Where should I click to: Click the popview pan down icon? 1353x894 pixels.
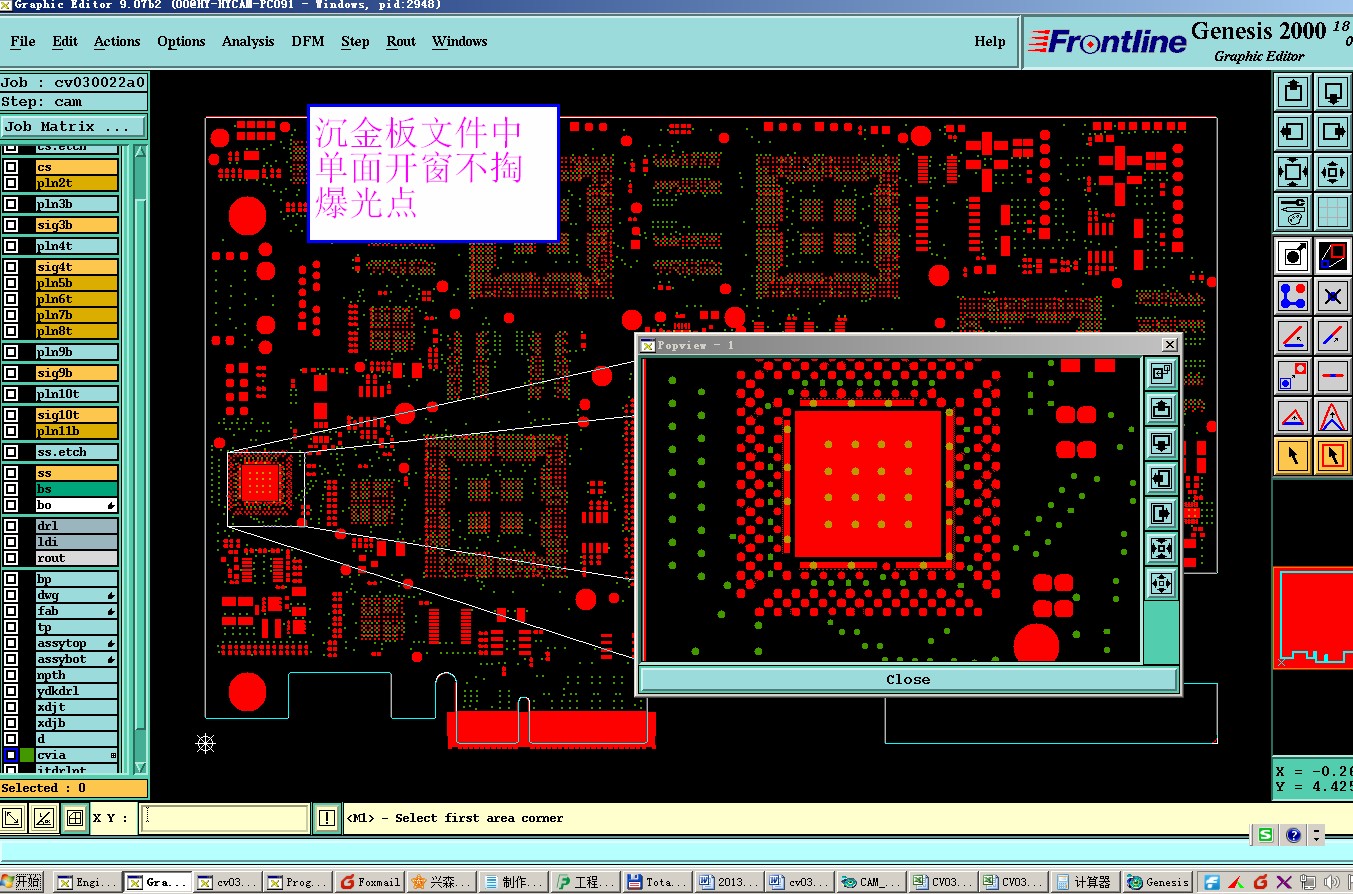point(1161,443)
